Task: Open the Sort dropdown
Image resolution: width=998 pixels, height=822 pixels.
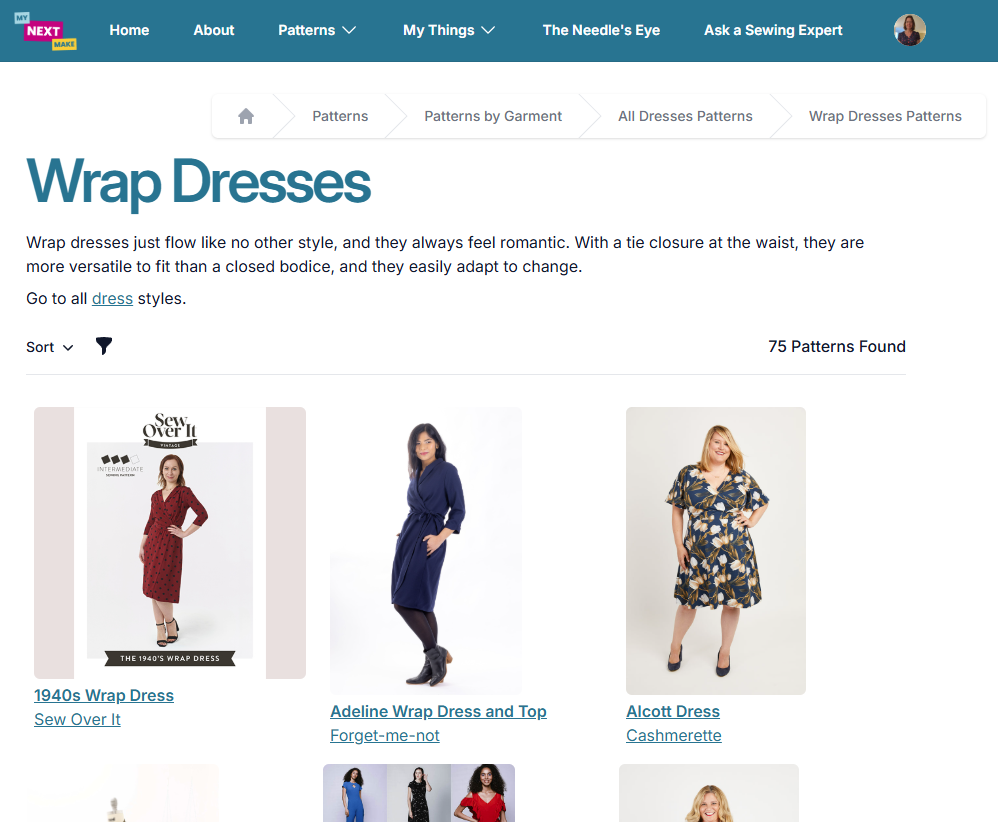Action: coord(50,347)
